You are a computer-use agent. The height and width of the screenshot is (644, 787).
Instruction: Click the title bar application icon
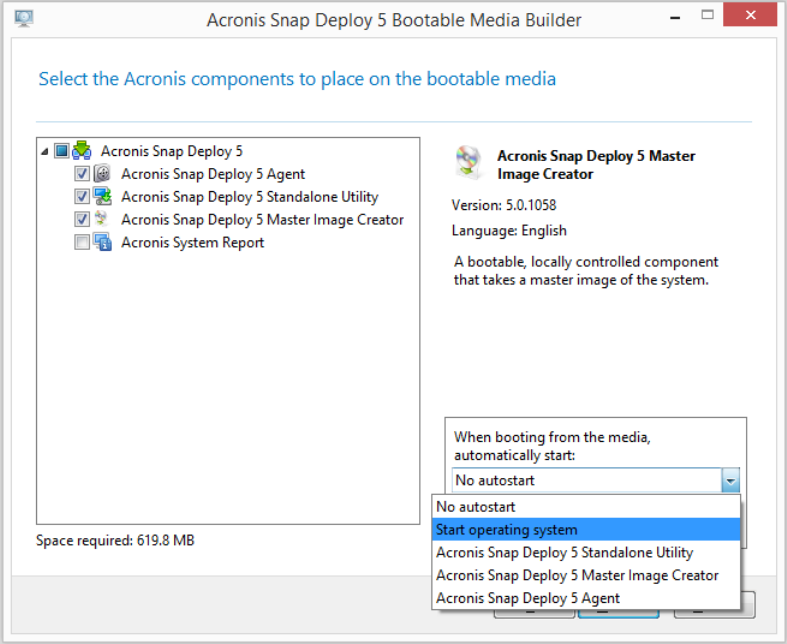click(x=24, y=18)
